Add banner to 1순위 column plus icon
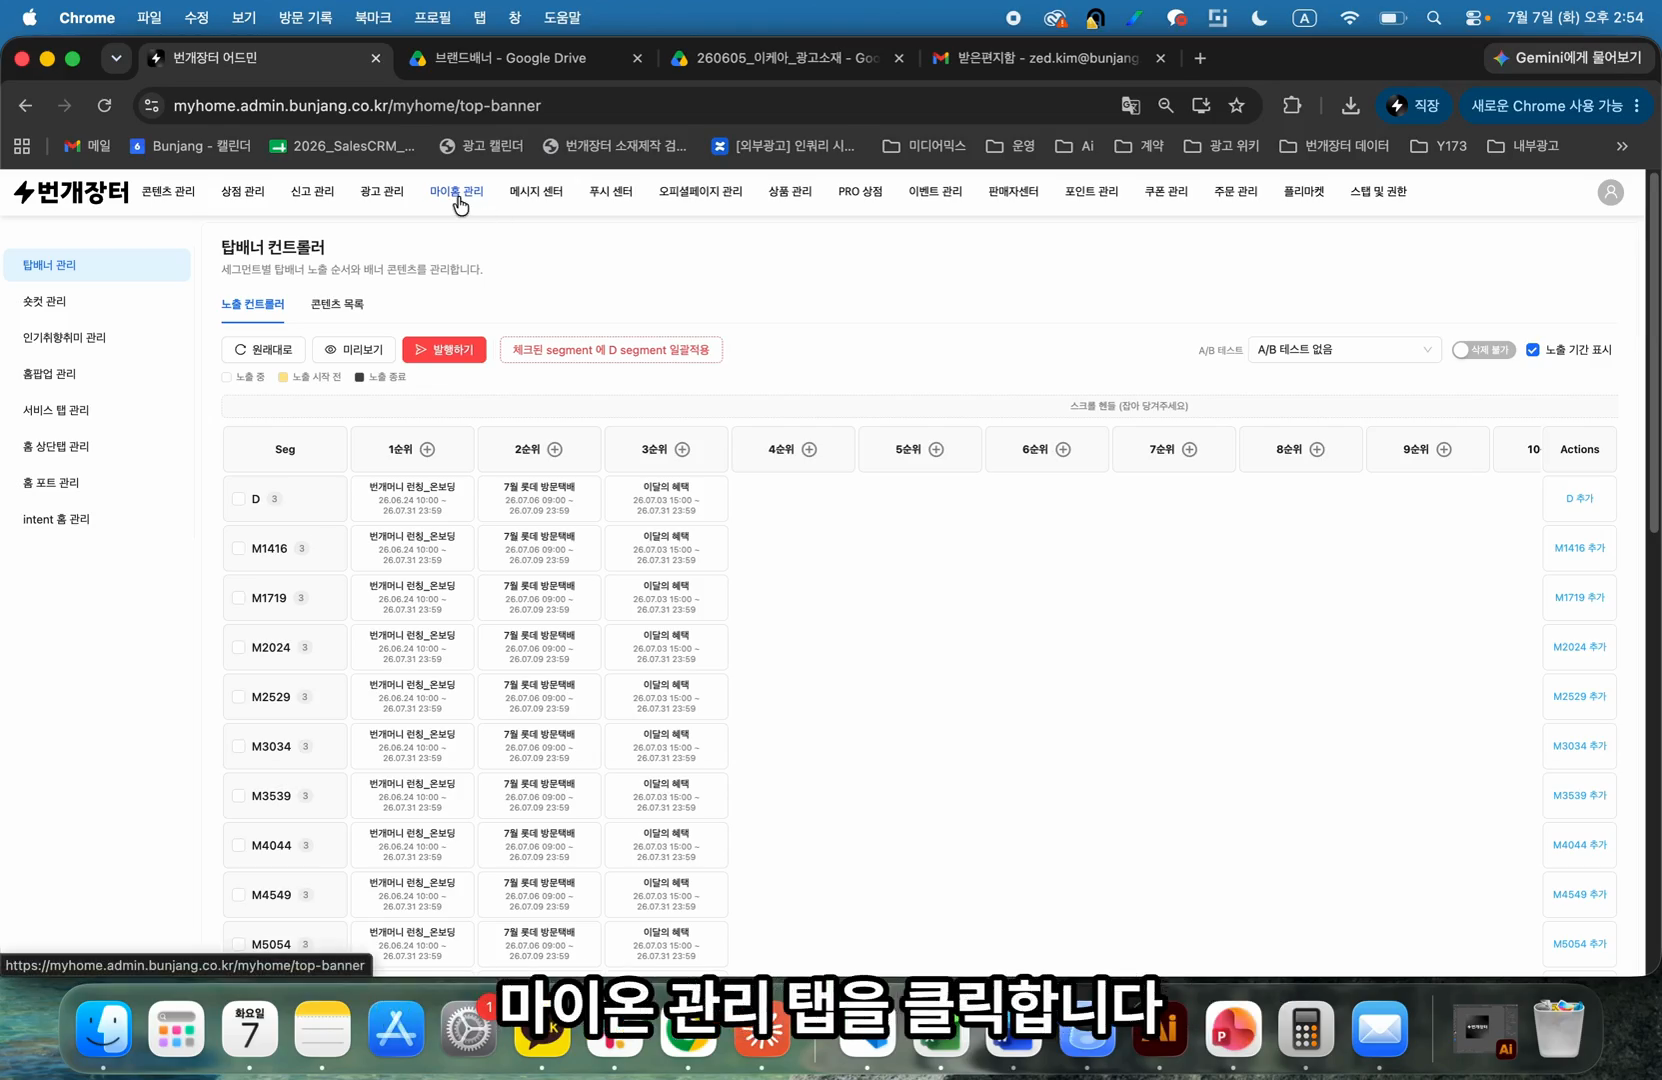This screenshot has height=1080, width=1662. coord(428,449)
